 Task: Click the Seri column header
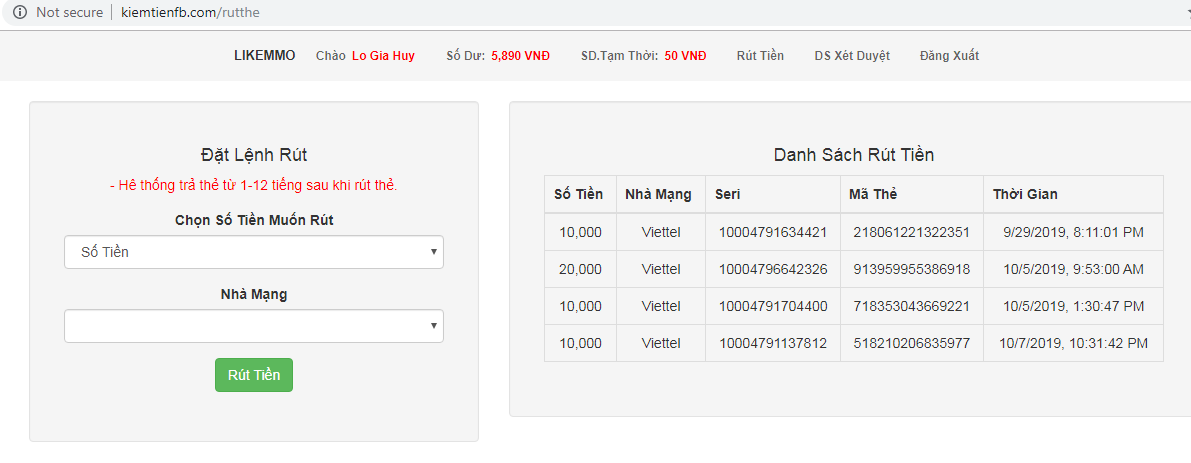(727, 194)
